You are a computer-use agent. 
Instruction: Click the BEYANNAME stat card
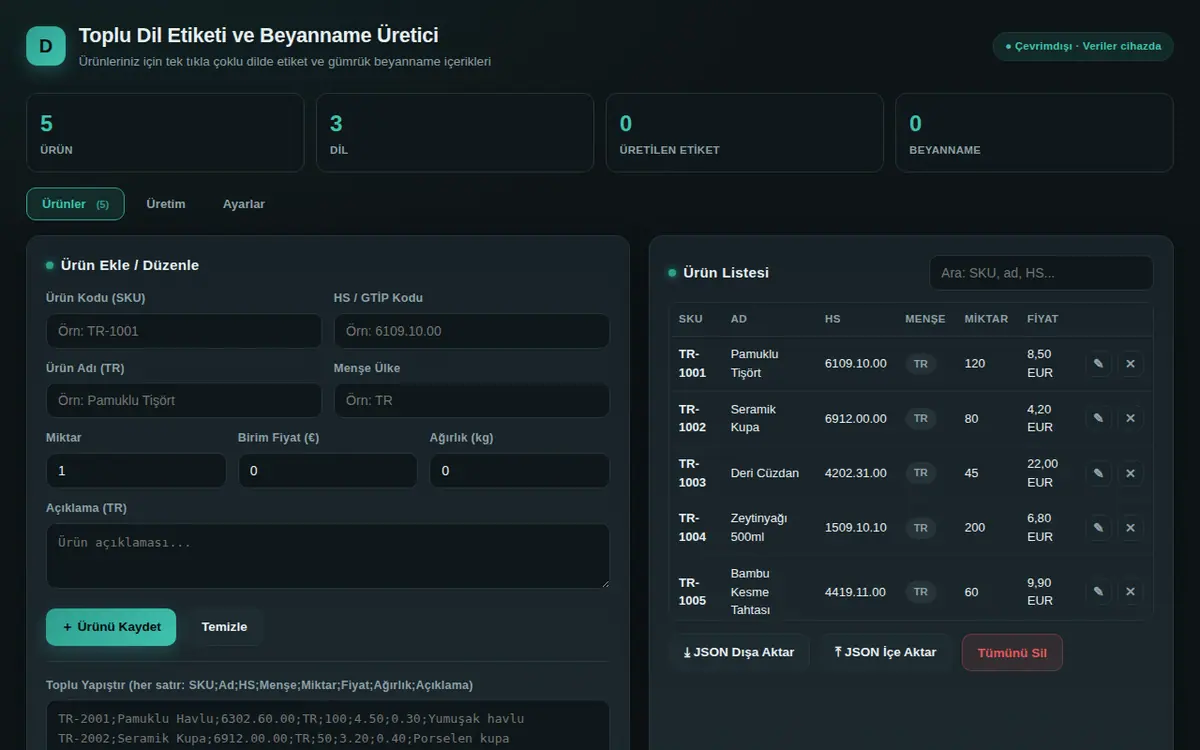[1034, 133]
